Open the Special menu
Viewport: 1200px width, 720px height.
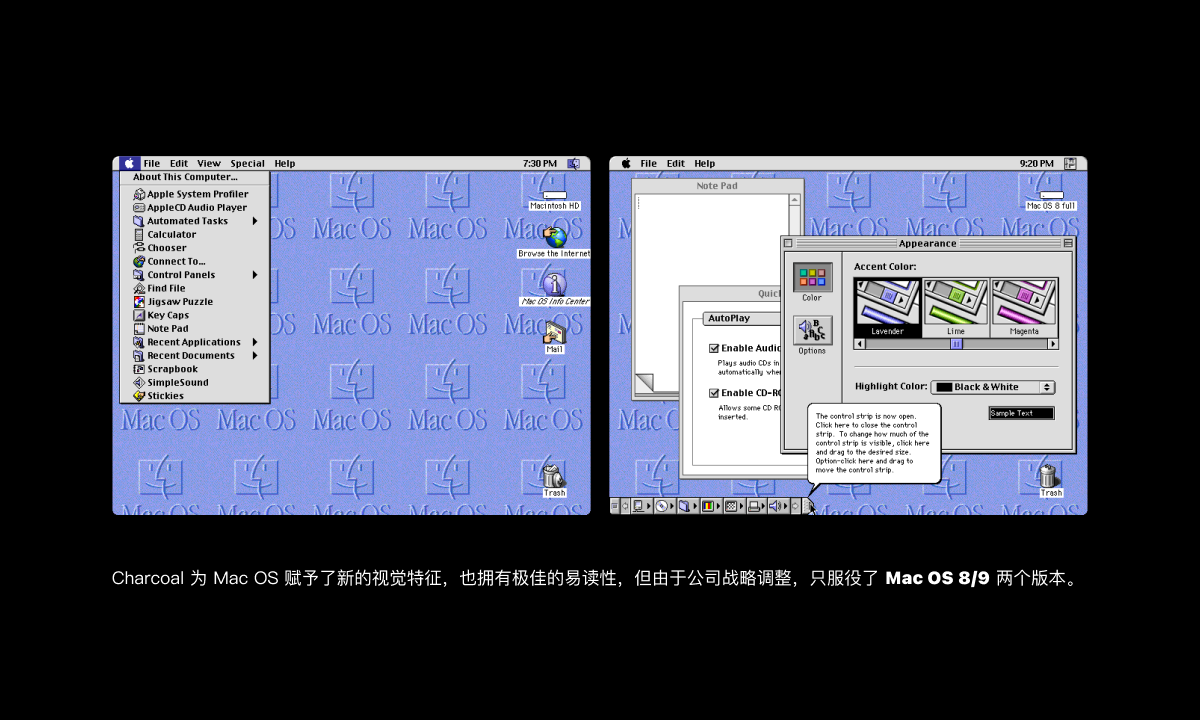pyautogui.click(x=247, y=163)
